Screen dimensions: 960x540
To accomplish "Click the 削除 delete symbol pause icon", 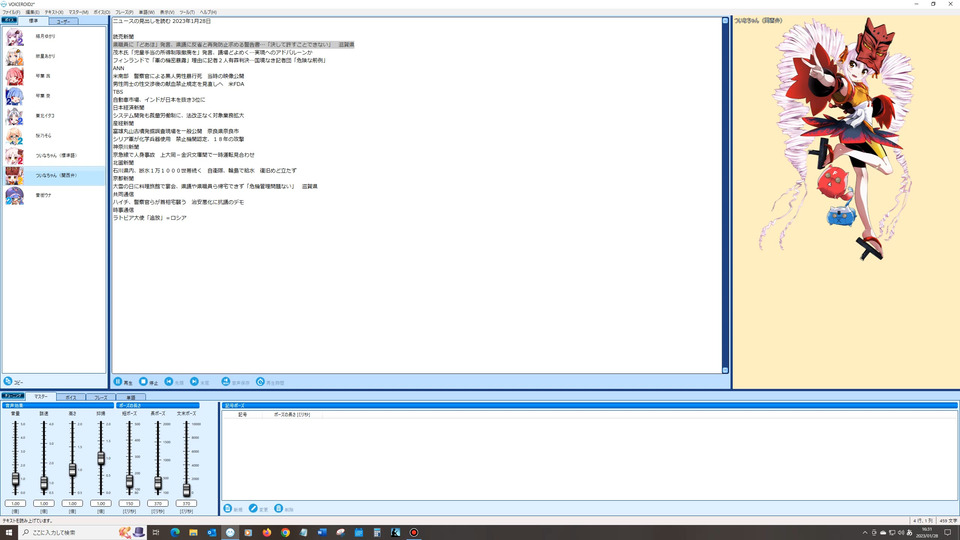I will (279, 508).
